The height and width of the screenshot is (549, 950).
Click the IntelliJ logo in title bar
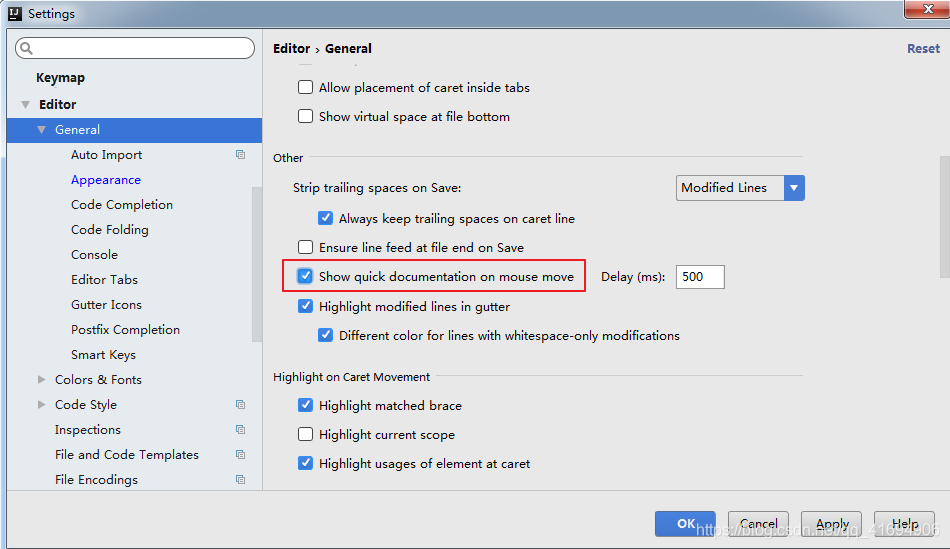coord(15,13)
